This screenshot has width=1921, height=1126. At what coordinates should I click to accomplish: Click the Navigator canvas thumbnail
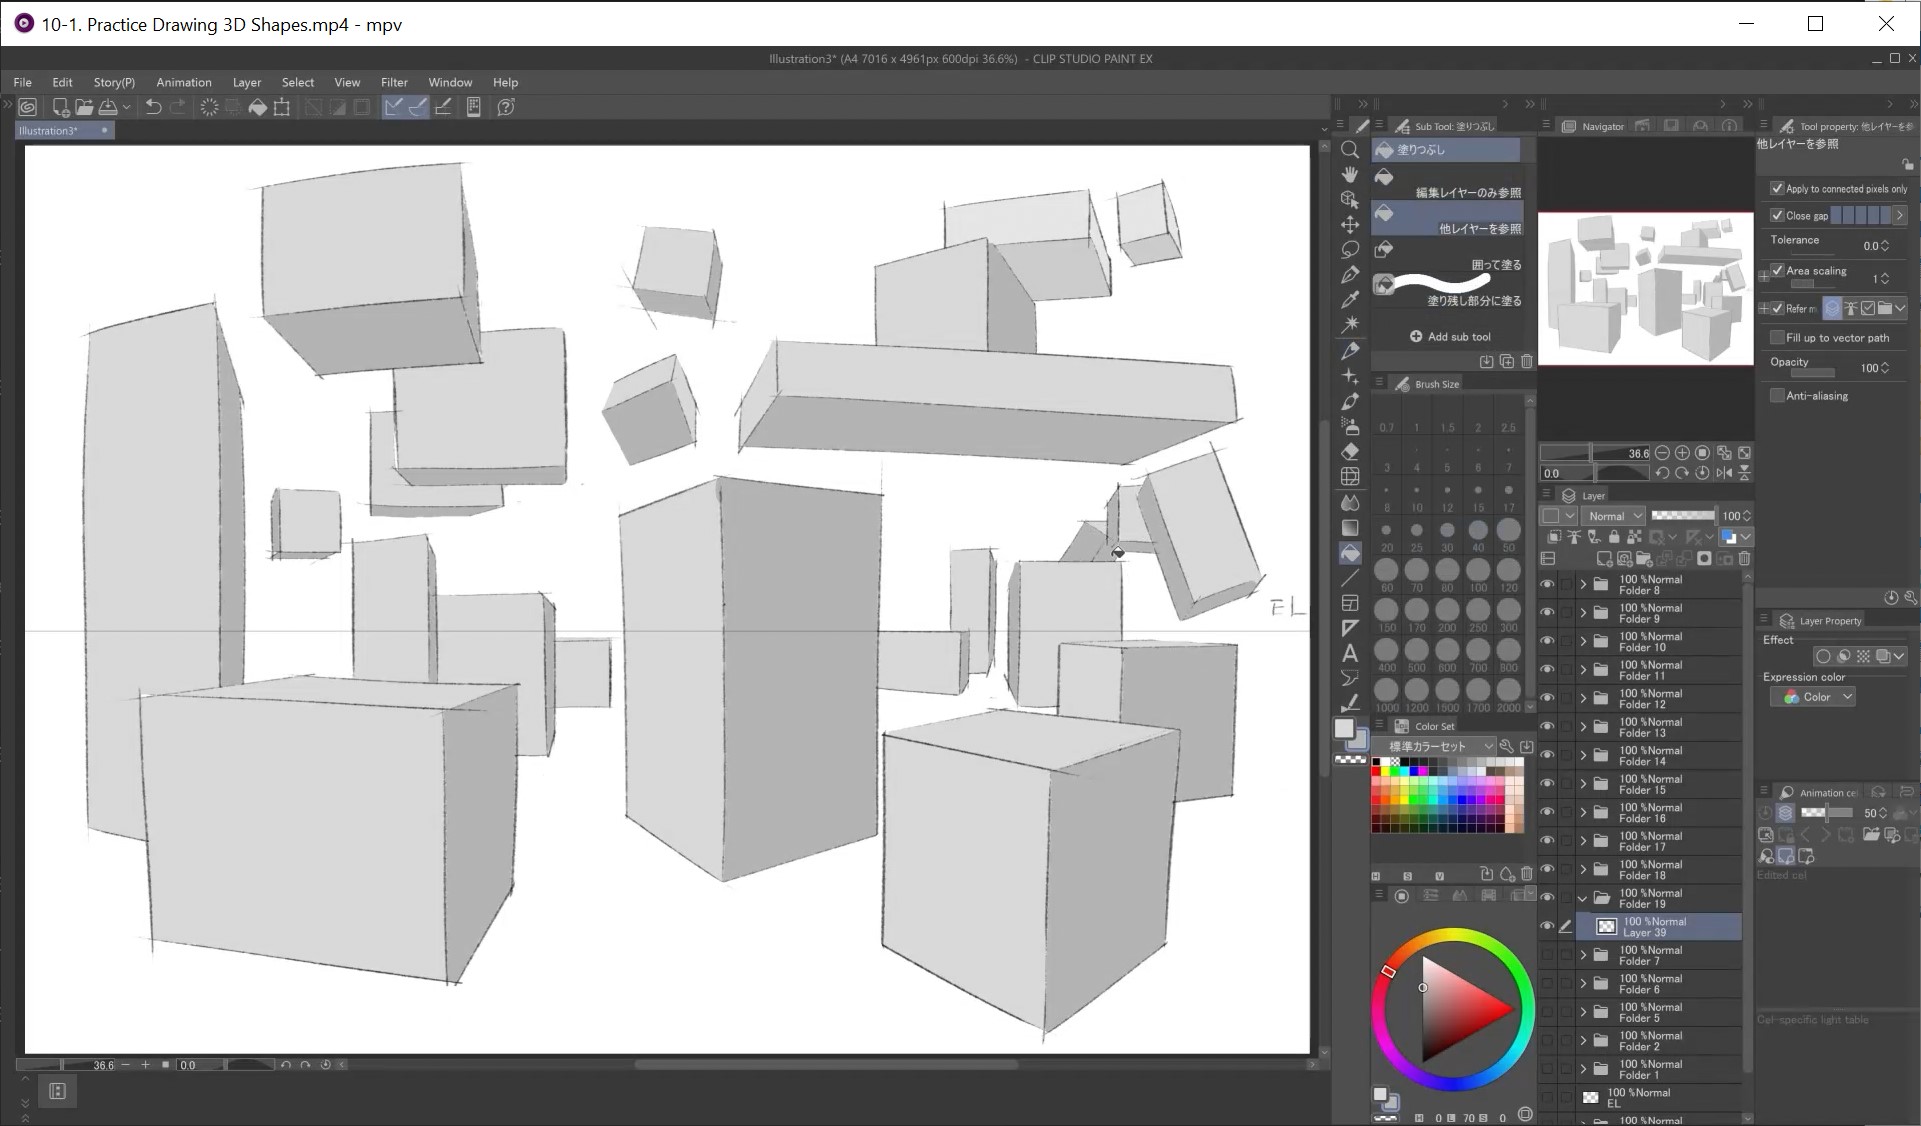click(1645, 288)
